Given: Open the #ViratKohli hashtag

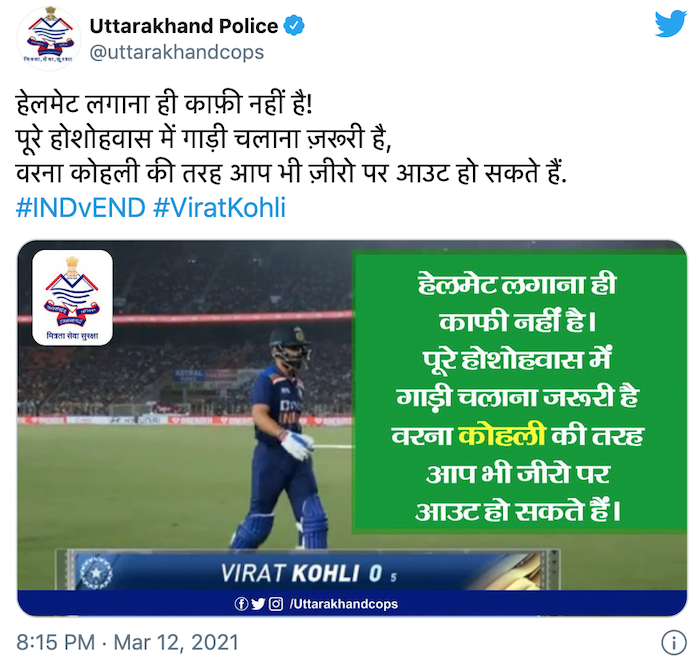Looking at the screenshot, I should coord(219,208).
